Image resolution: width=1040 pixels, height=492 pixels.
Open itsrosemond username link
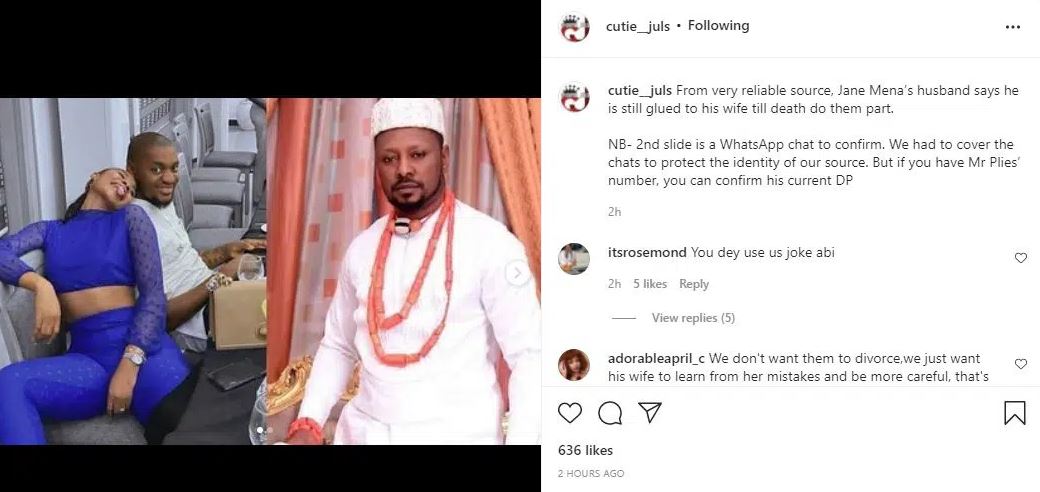click(x=647, y=253)
